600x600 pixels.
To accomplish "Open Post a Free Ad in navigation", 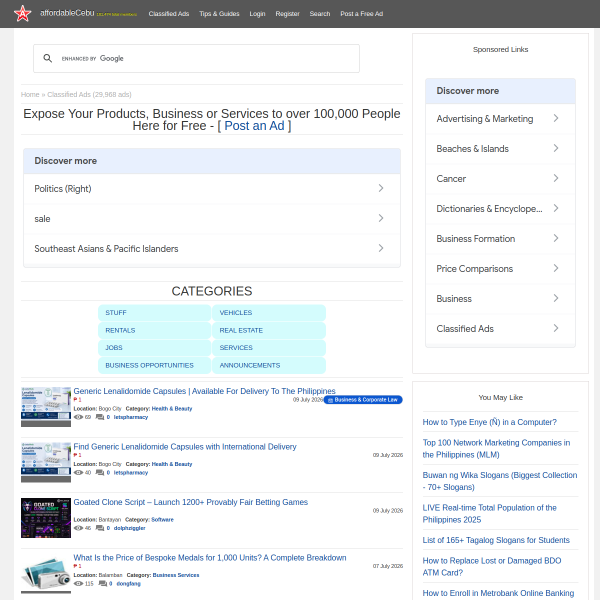I will pos(362,14).
